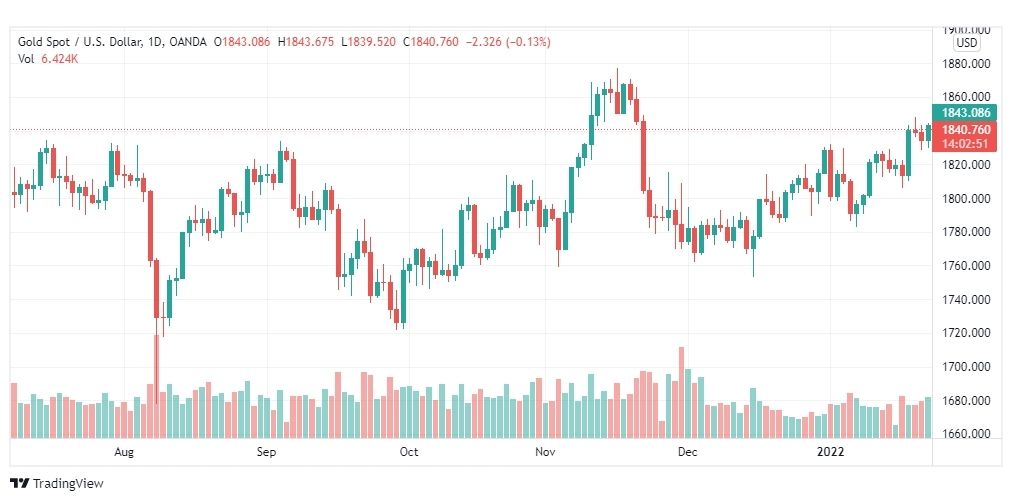Image resolution: width=1012 pixels, height=501 pixels.
Task: Click the 1660.000 price axis label
Action: (966, 434)
